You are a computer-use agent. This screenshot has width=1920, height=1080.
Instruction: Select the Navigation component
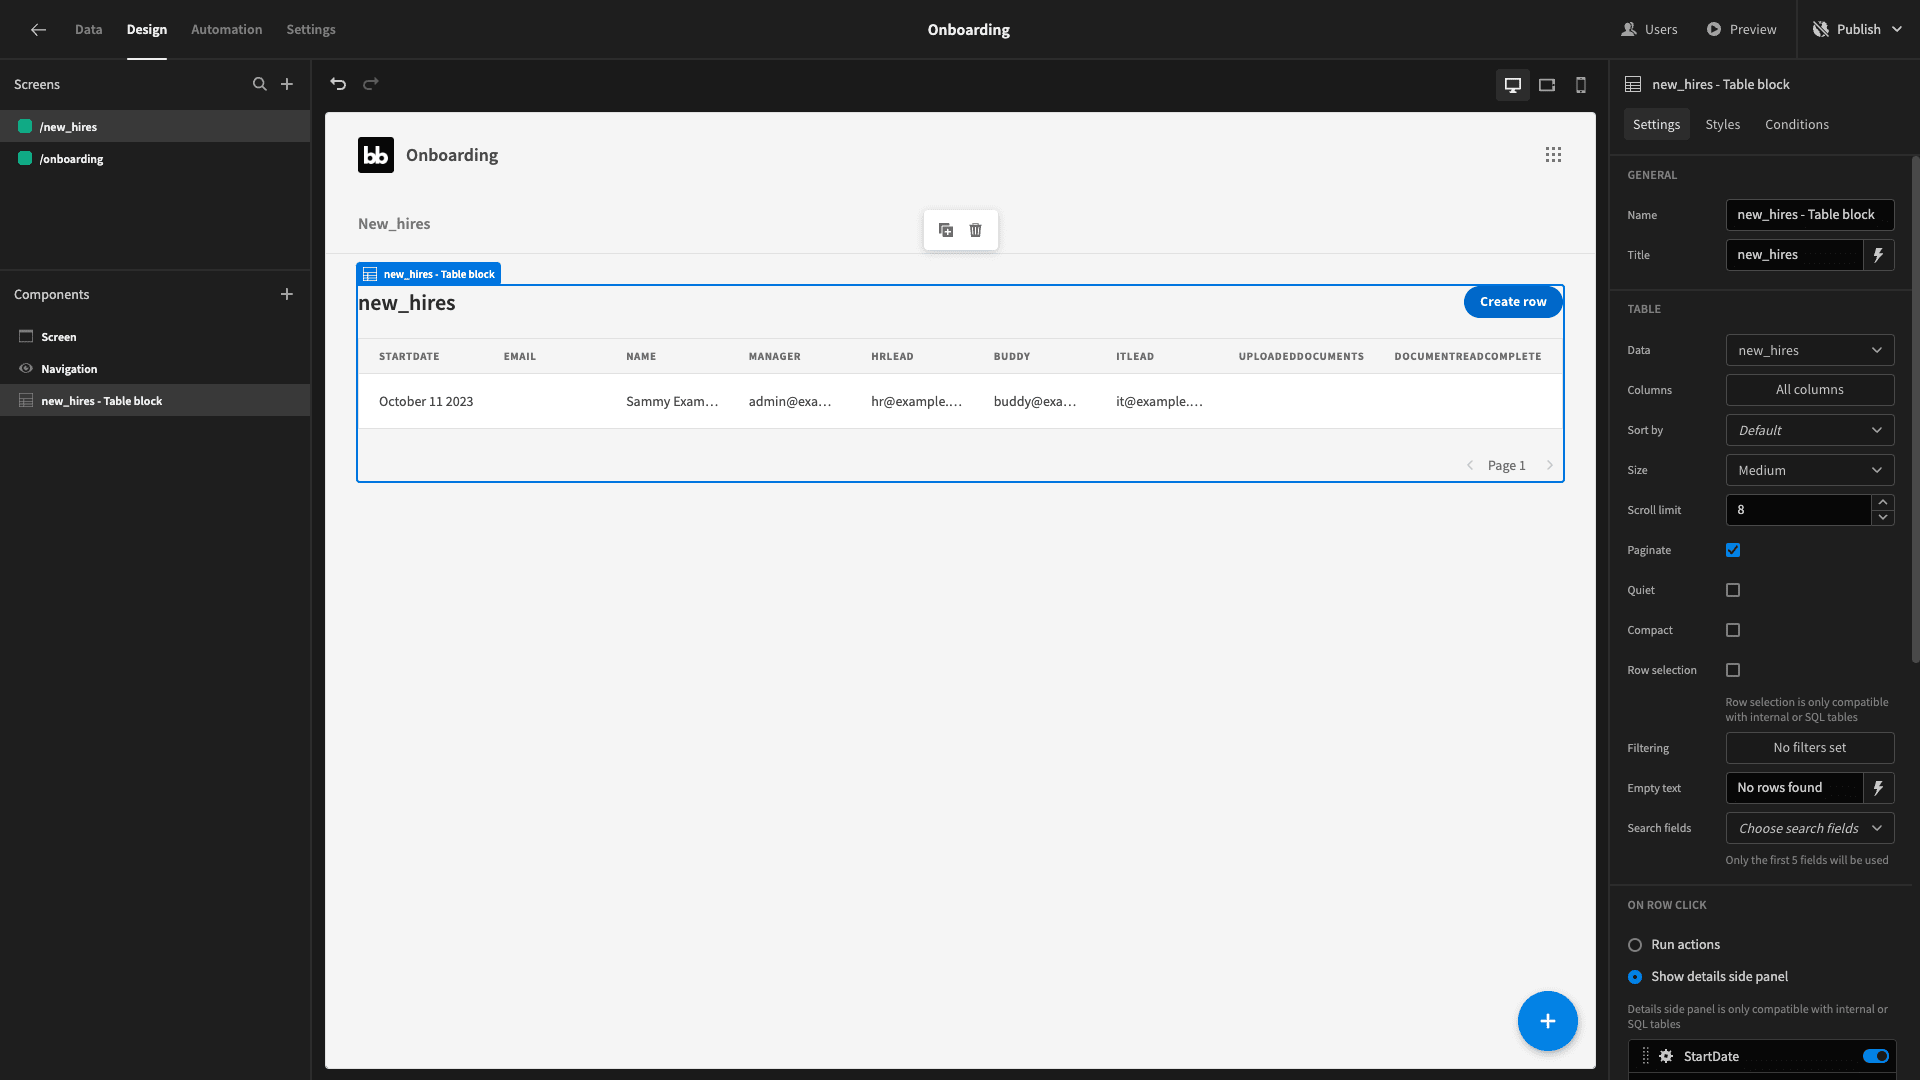point(155,369)
